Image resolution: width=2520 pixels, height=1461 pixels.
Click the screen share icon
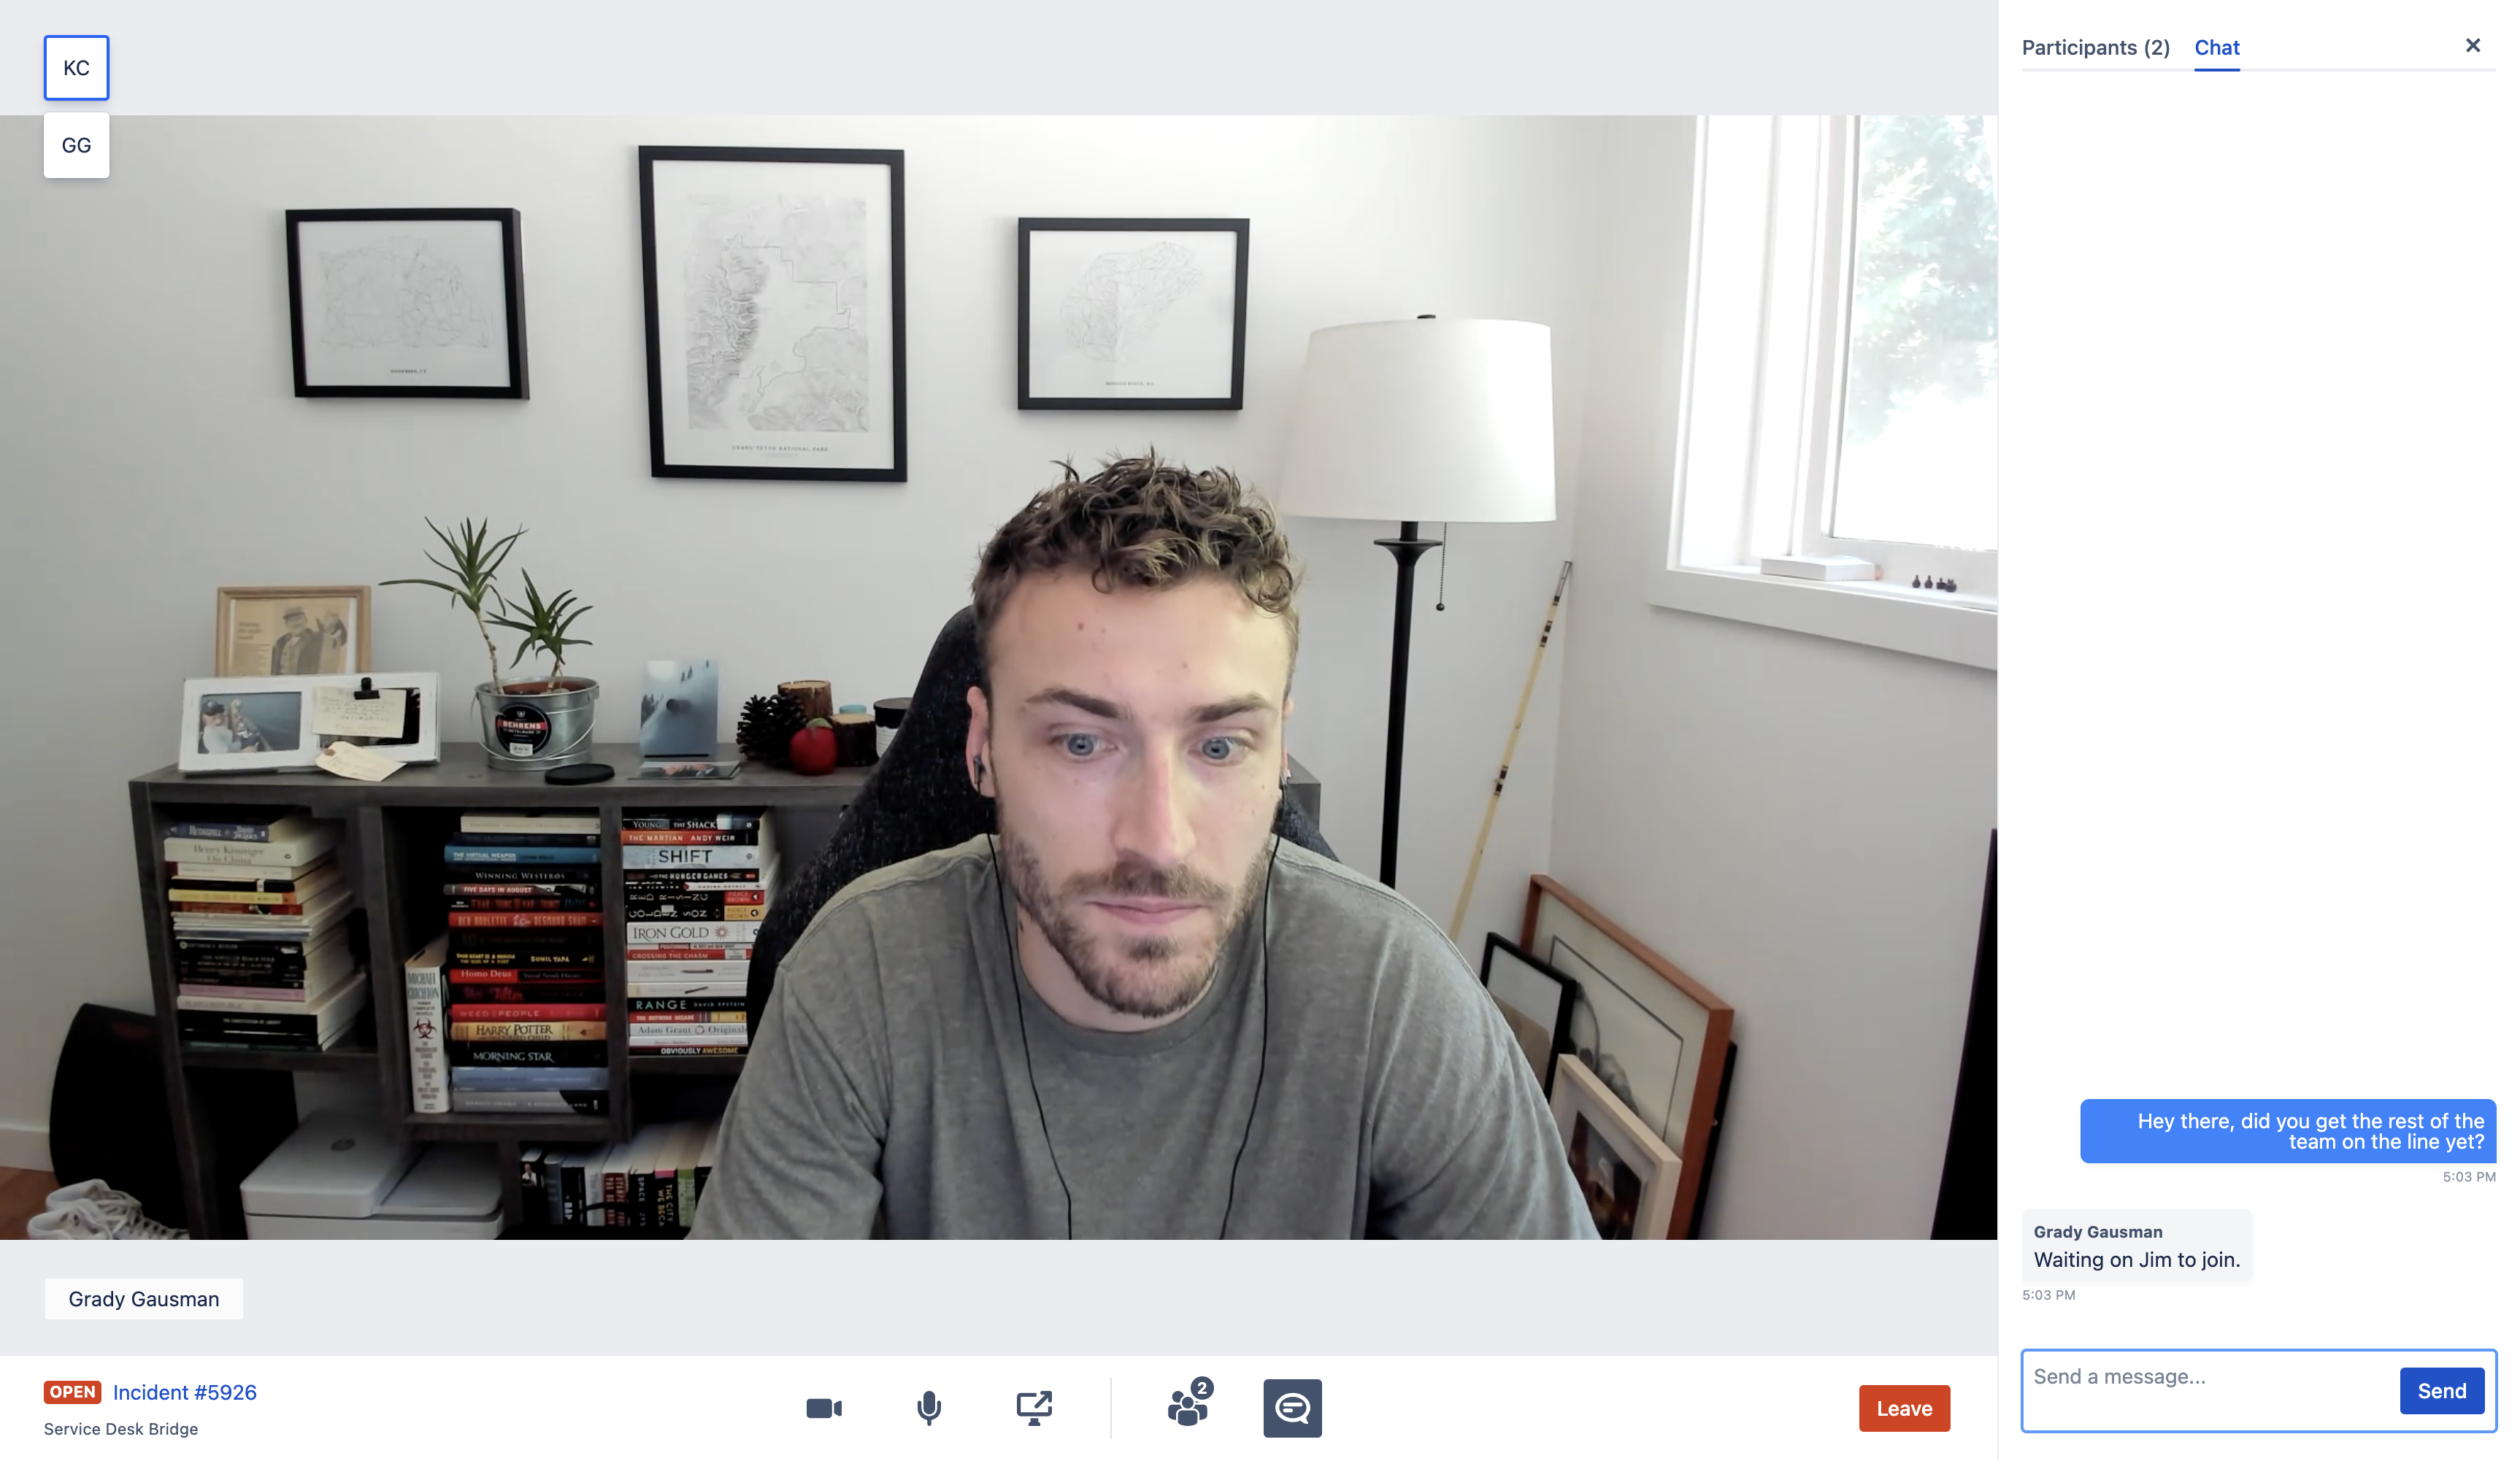[1033, 1407]
